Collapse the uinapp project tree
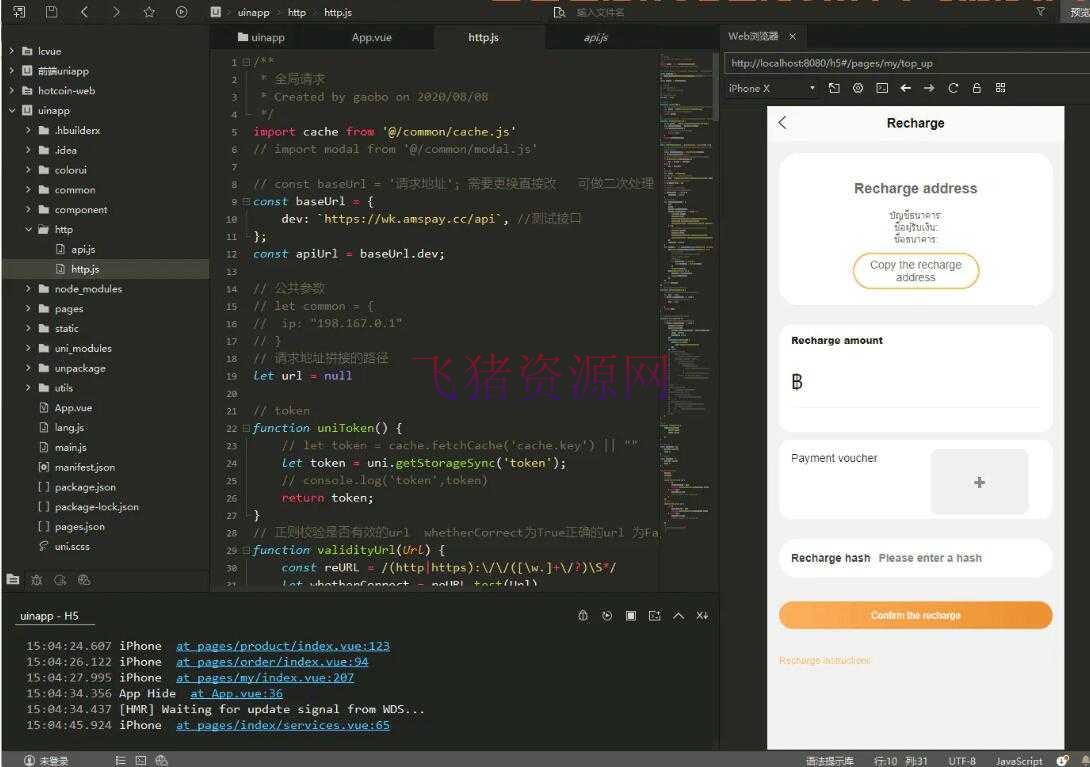Viewport: 1090px width, 767px height. click(x=11, y=111)
